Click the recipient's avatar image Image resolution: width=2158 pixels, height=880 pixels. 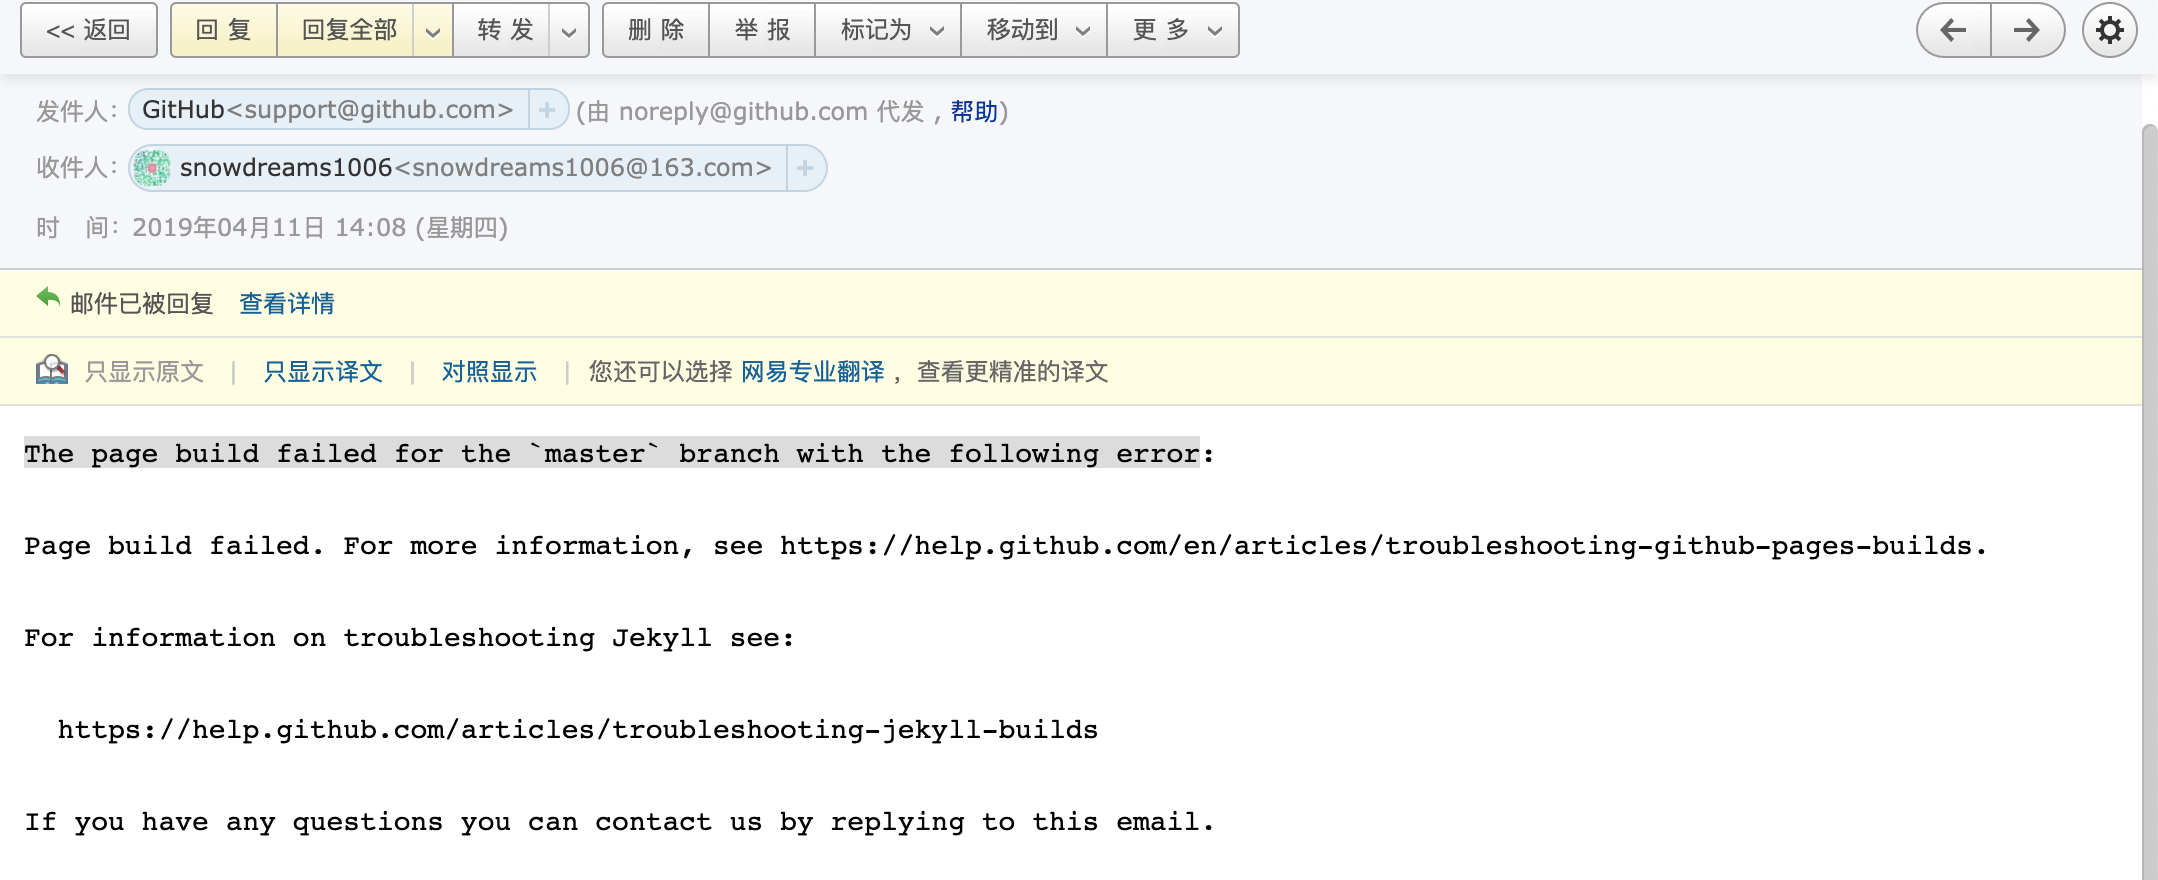(155, 168)
